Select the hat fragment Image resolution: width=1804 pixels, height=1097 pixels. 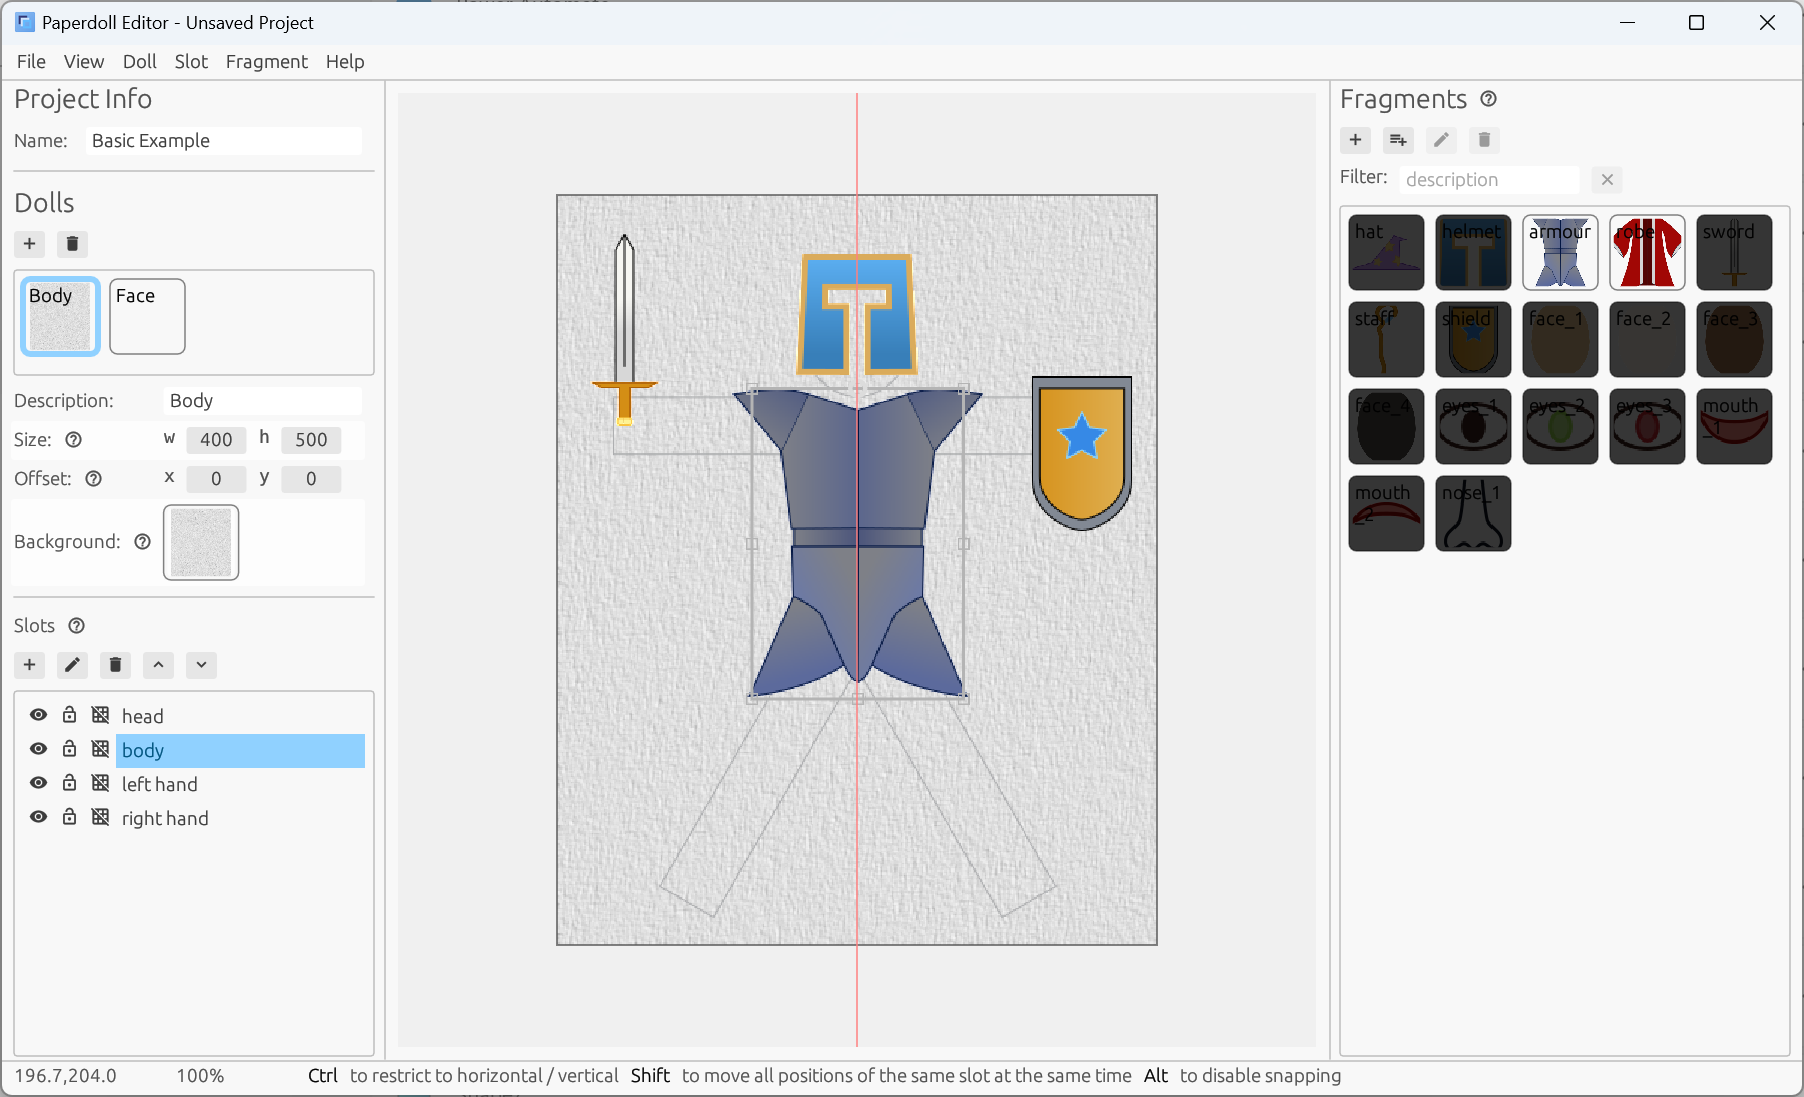click(x=1386, y=252)
